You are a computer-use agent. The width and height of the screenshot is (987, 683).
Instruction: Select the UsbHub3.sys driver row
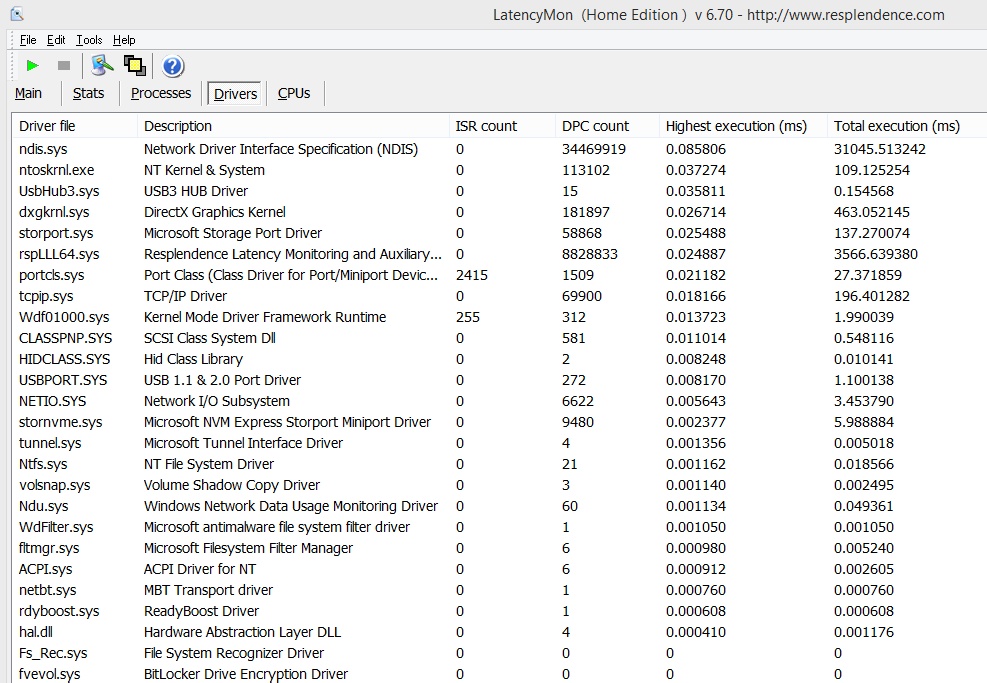click(499, 191)
